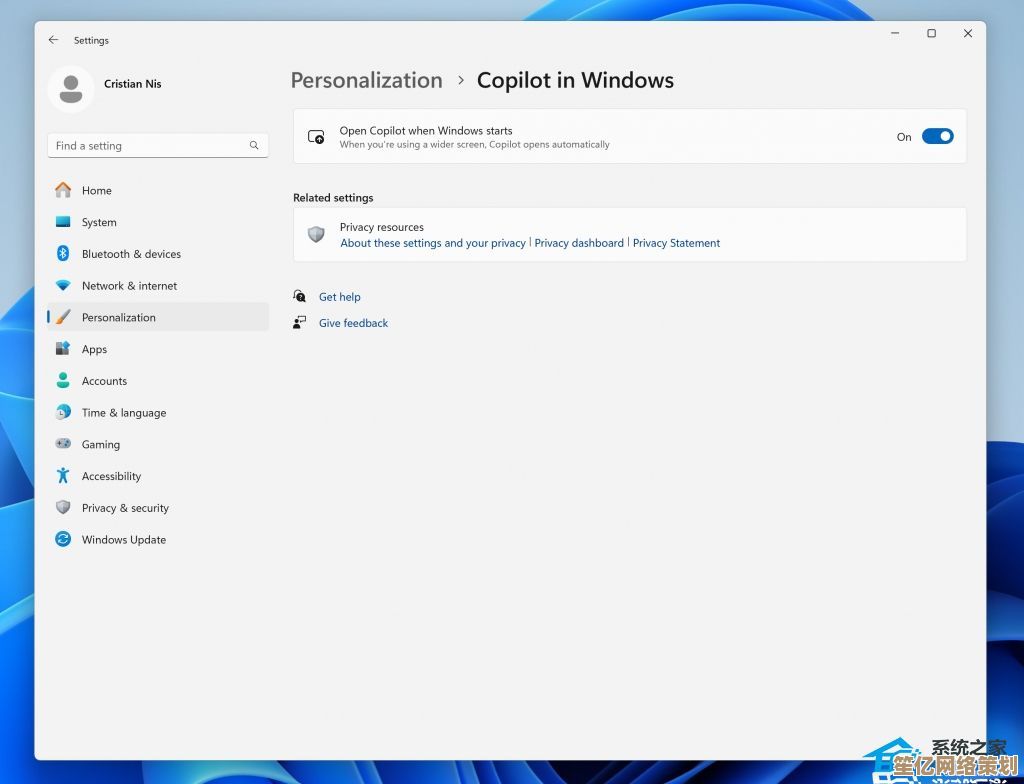Screen dimensions: 1024x784
Task: Click the Give feedback person icon
Action: pyautogui.click(x=299, y=323)
